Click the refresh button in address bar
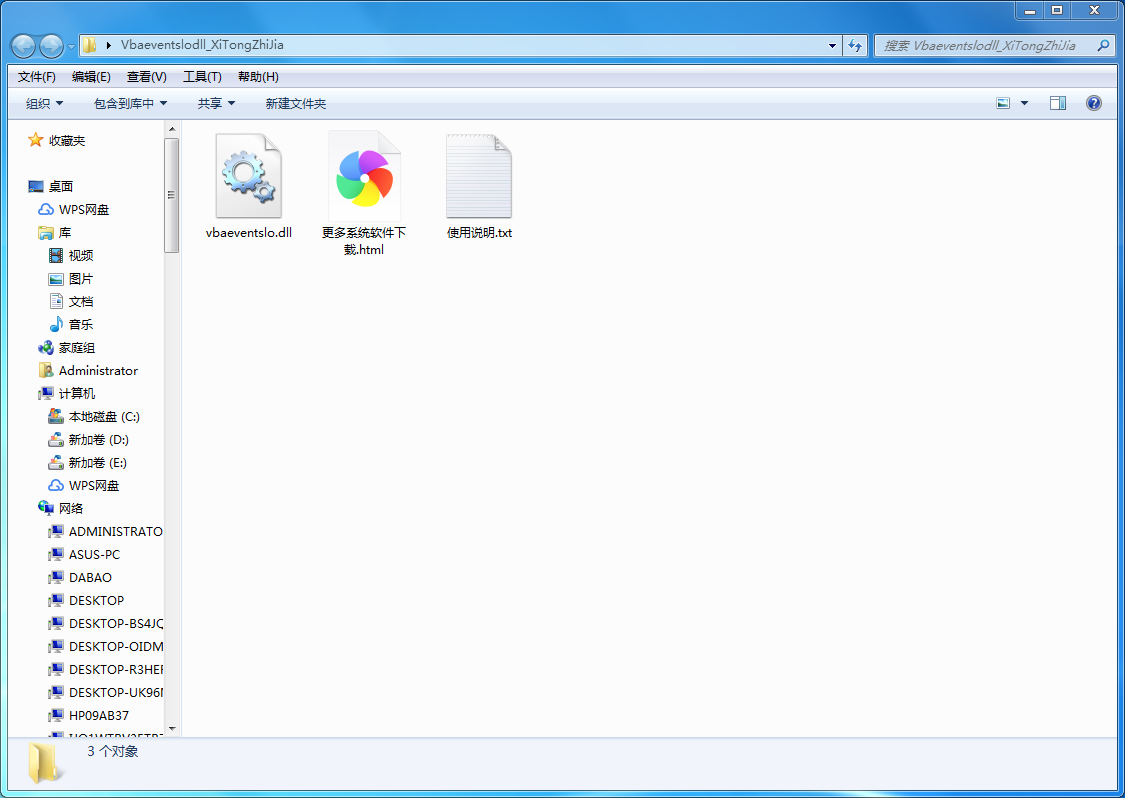 click(855, 45)
